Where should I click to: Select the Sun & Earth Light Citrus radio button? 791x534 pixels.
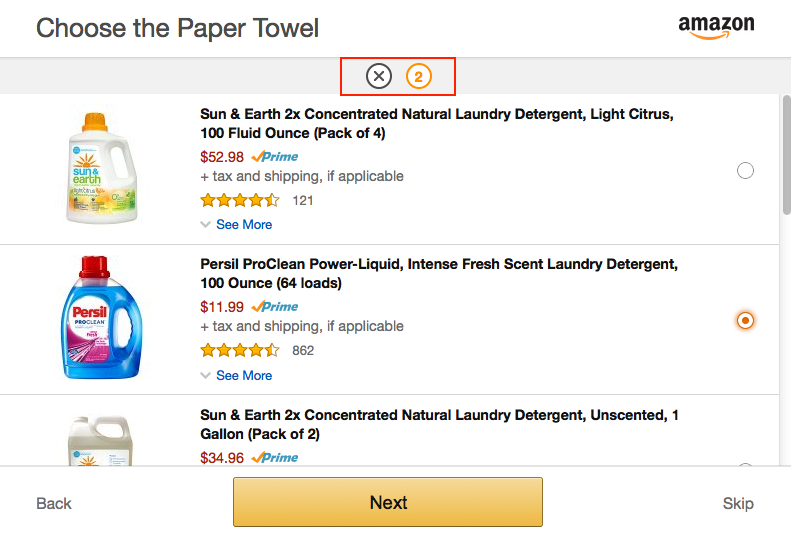(x=745, y=170)
